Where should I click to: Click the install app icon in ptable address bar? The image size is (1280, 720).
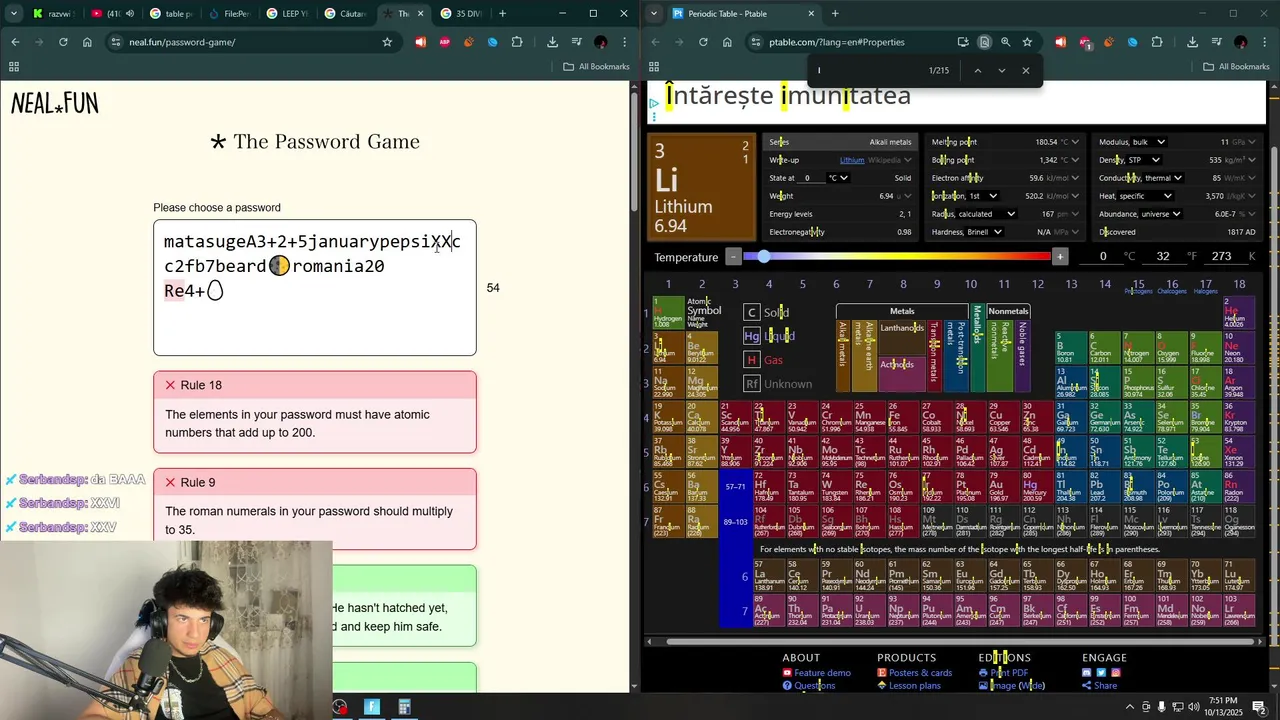pyautogui.click(x=962, y=42)
